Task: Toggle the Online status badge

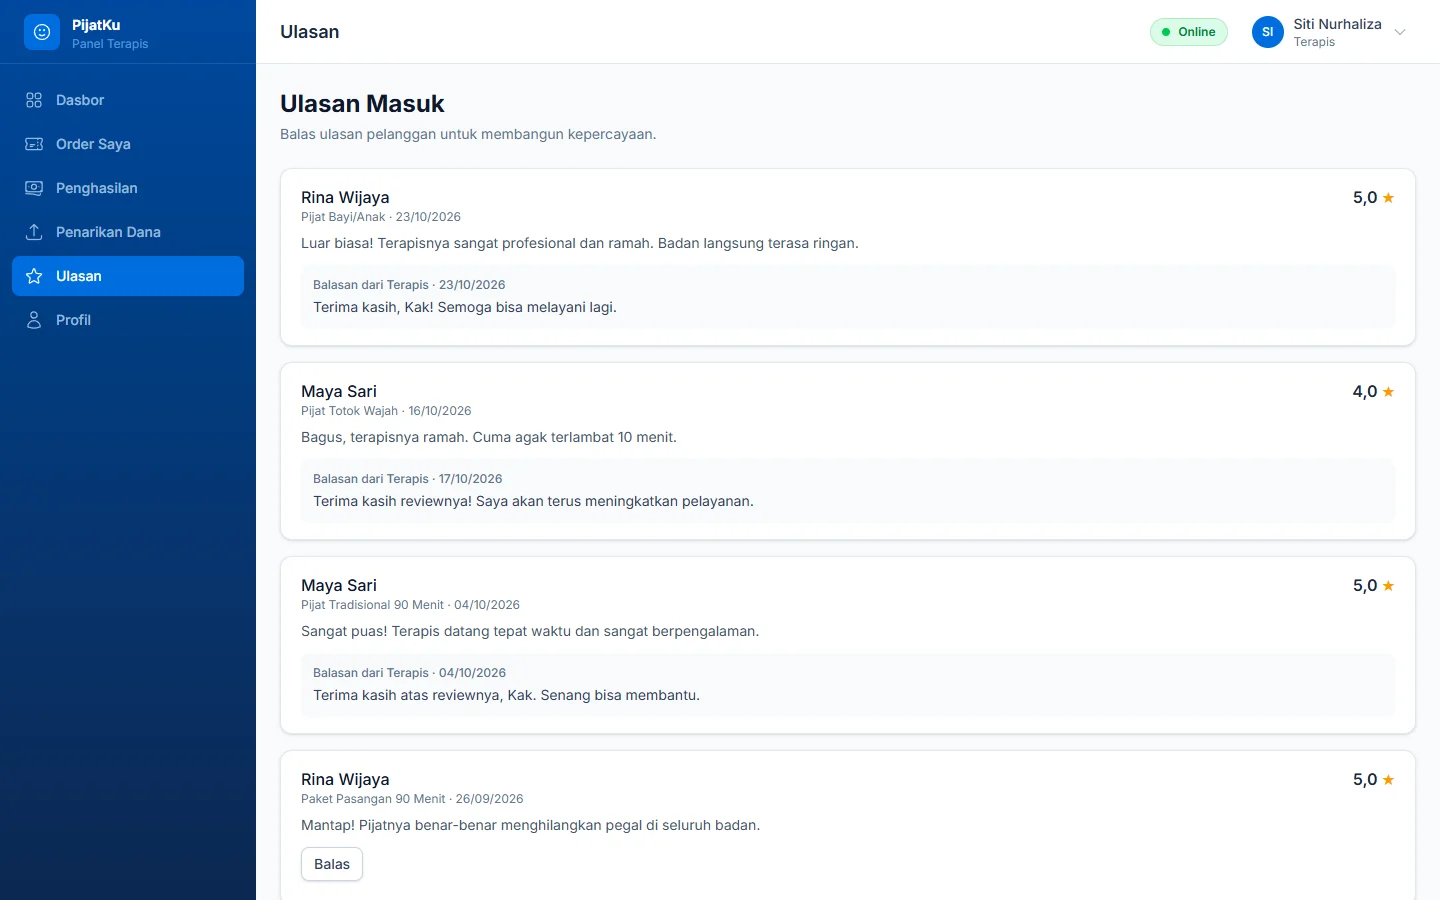Action: point(1189,32)
